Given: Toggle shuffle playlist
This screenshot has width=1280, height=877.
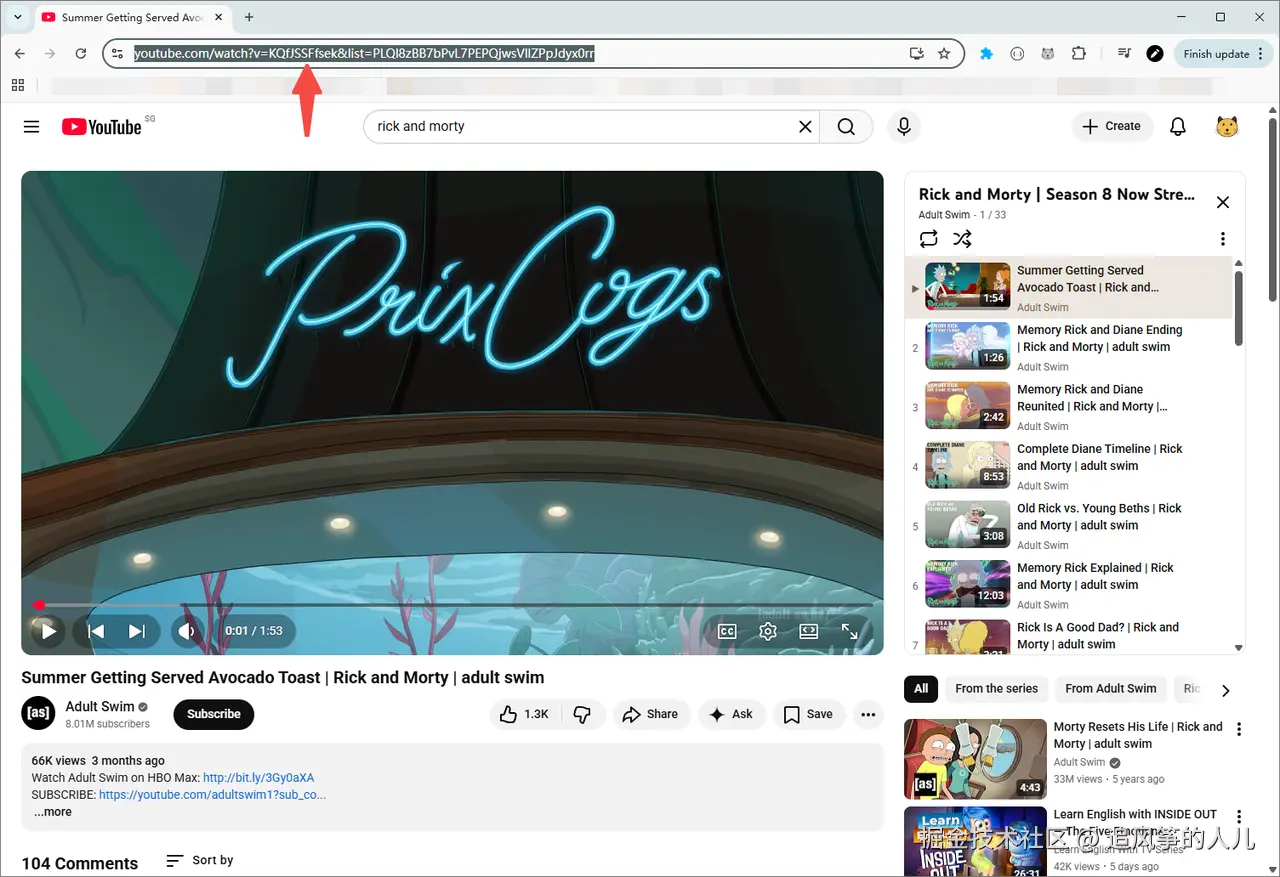Looking at the screenshot, I should [x=962, y=238].
